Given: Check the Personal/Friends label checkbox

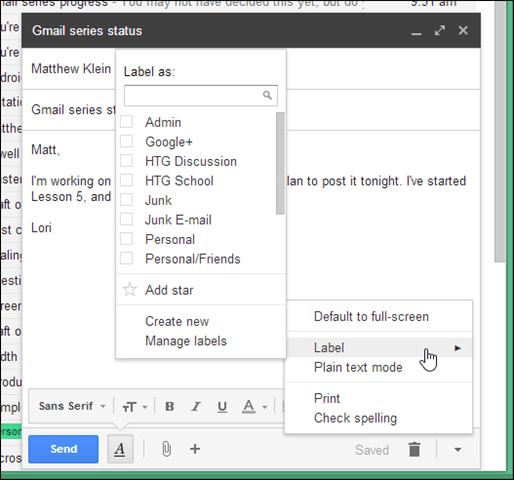Looking at the screenshot, I should (126, 258).
